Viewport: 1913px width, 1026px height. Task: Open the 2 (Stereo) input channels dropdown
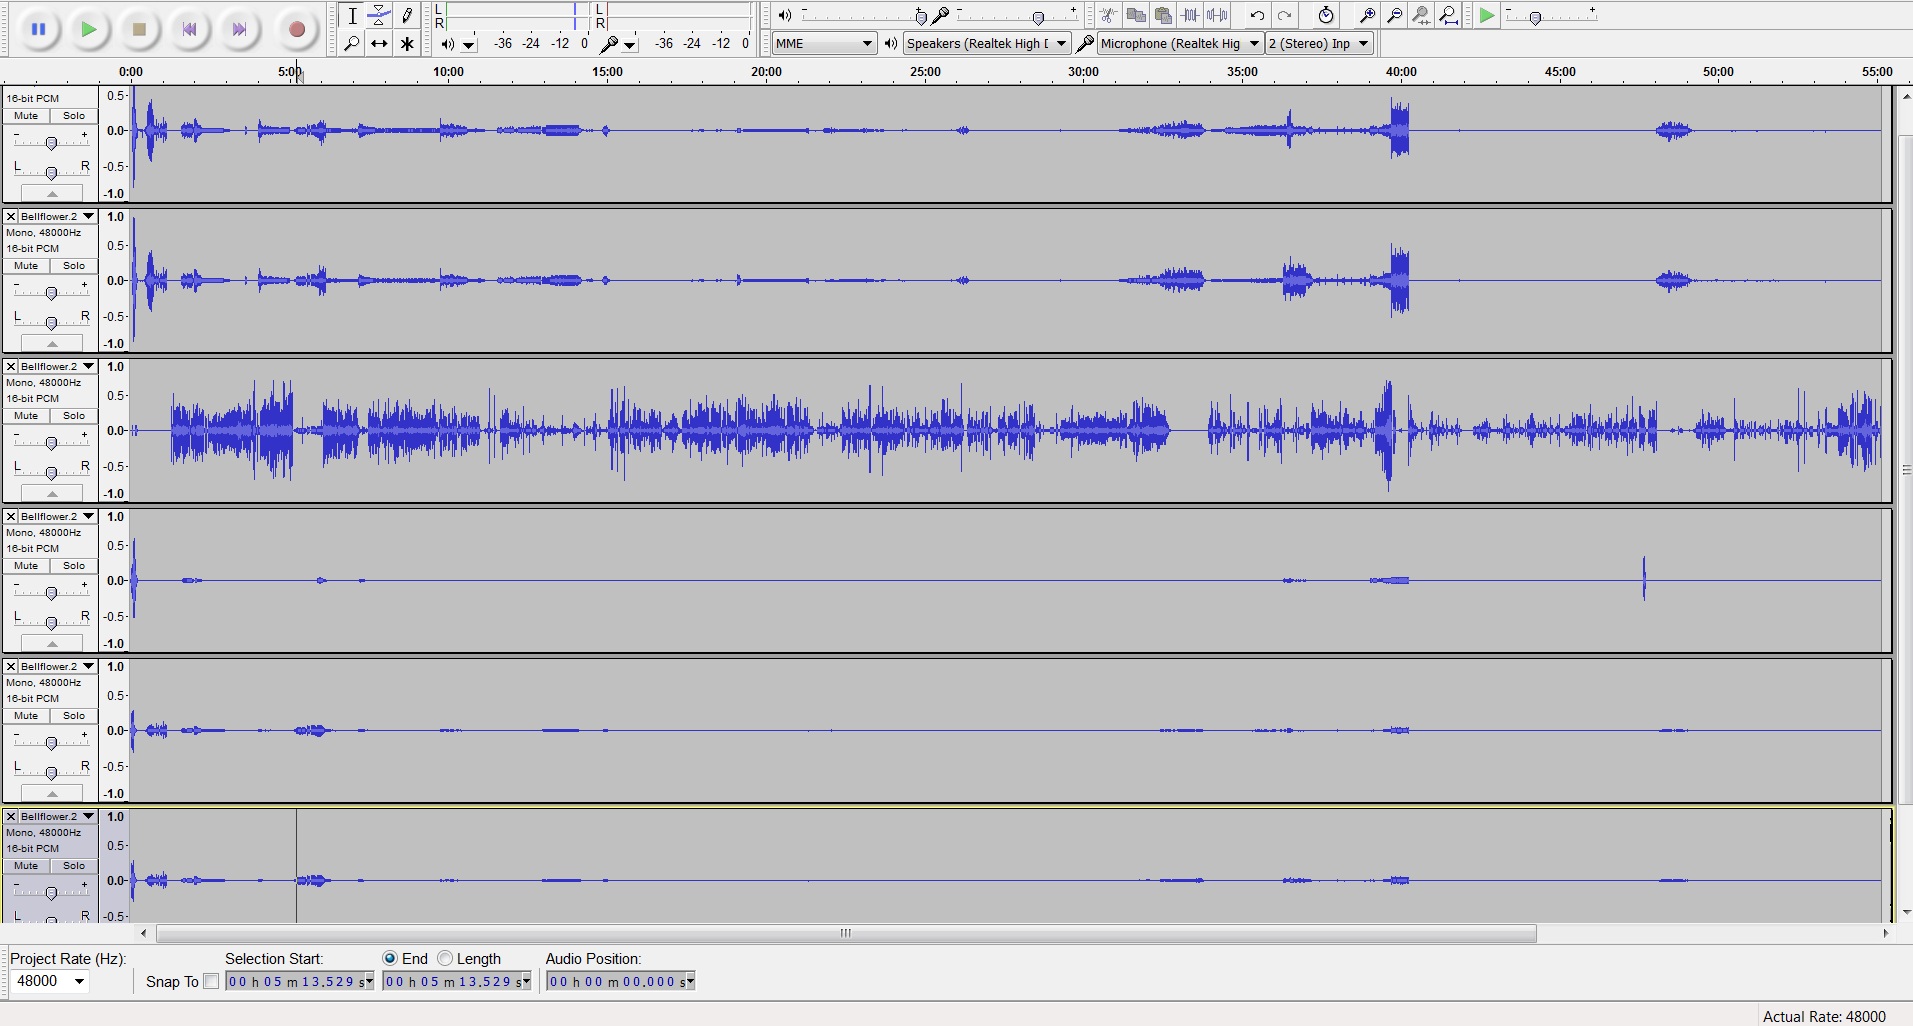tap(1319, 43)
